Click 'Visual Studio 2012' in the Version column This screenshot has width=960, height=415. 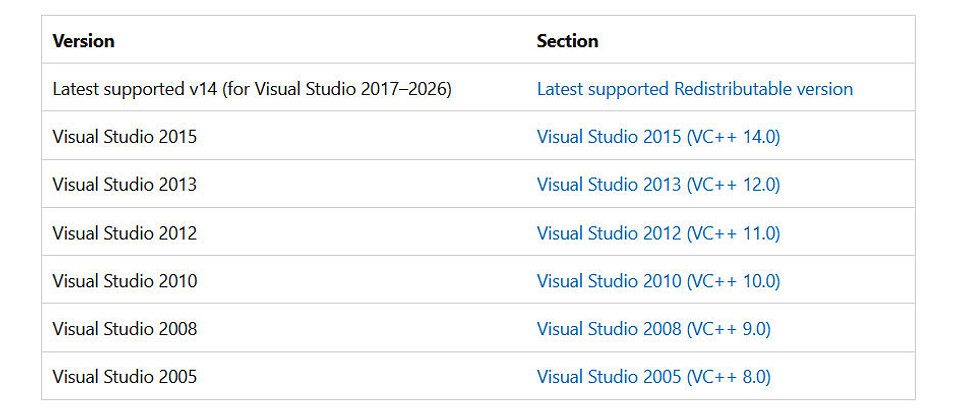click(x=124, y=233)
